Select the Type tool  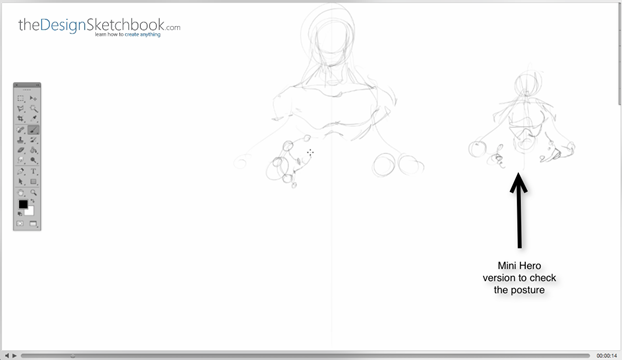pos(34,171)
